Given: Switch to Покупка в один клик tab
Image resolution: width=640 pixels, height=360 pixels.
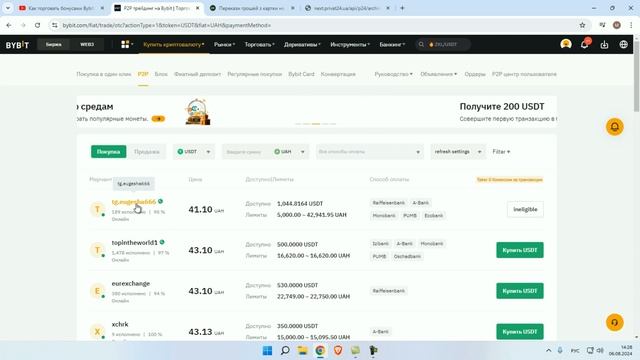Looking at the screenshot, I should (x=104, y=74).
